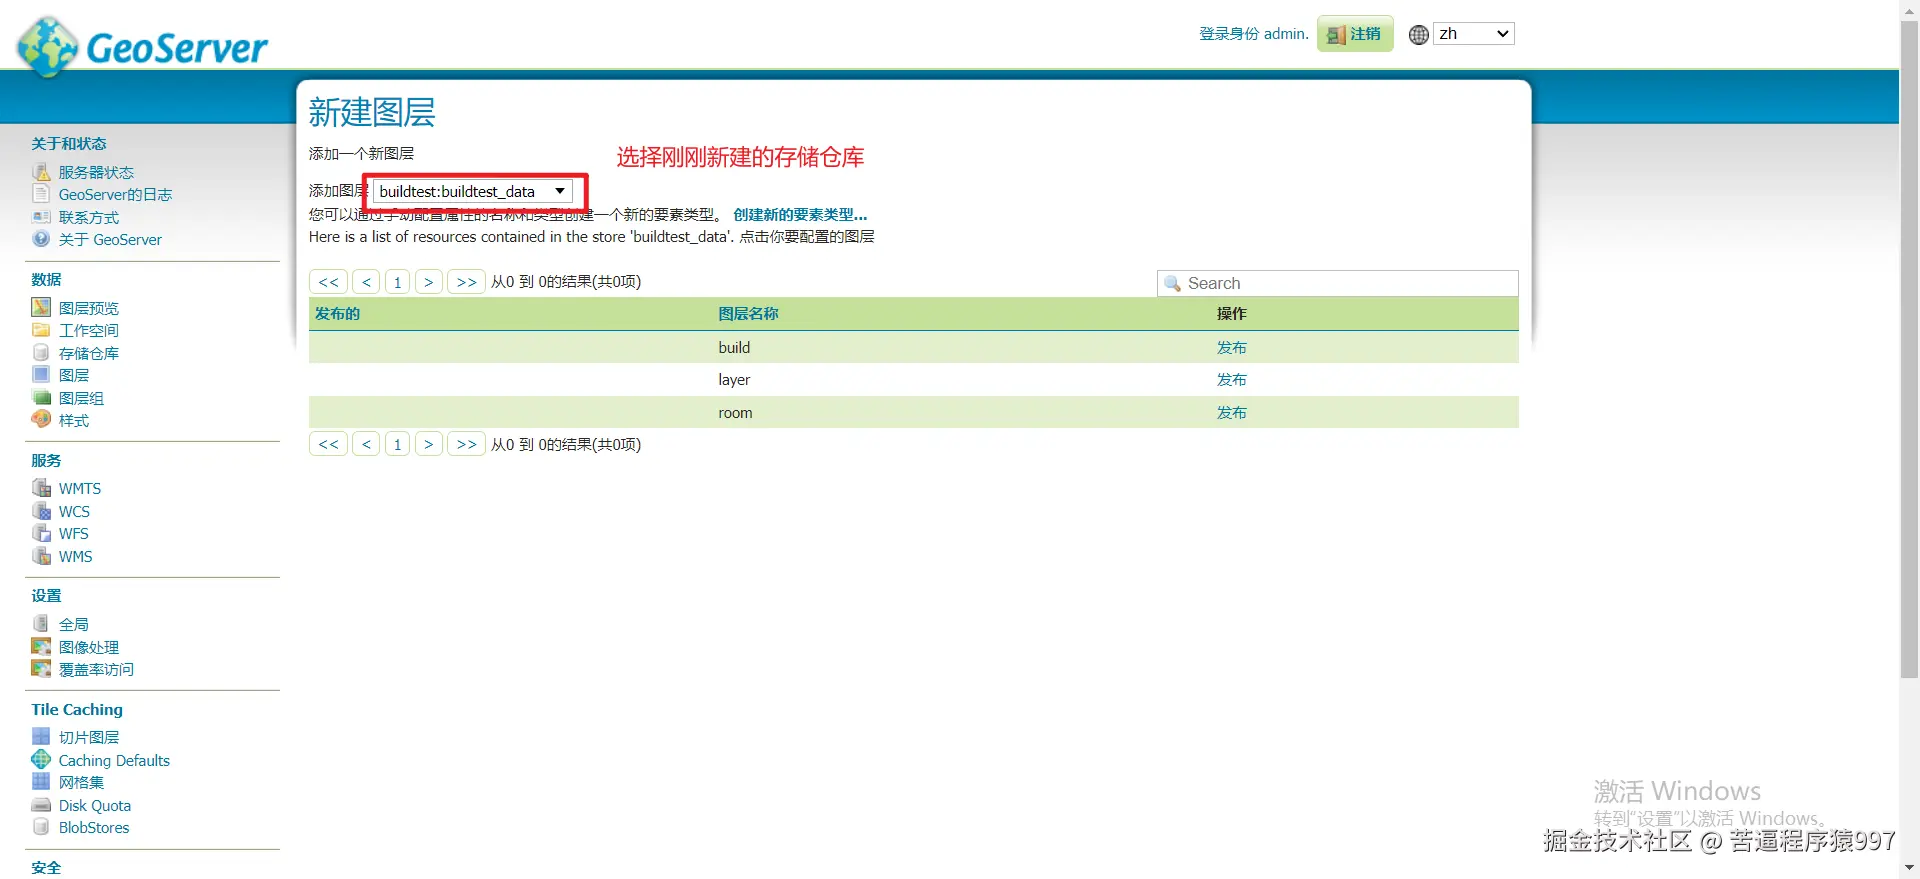Open Disk Quota link
This screenshot has height=879, width=1920.
tap(95, 805)
